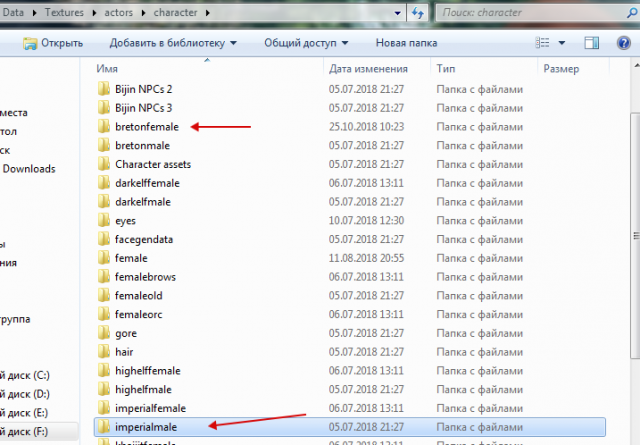Expand the view options dropdown arrow

coord(563,43)
